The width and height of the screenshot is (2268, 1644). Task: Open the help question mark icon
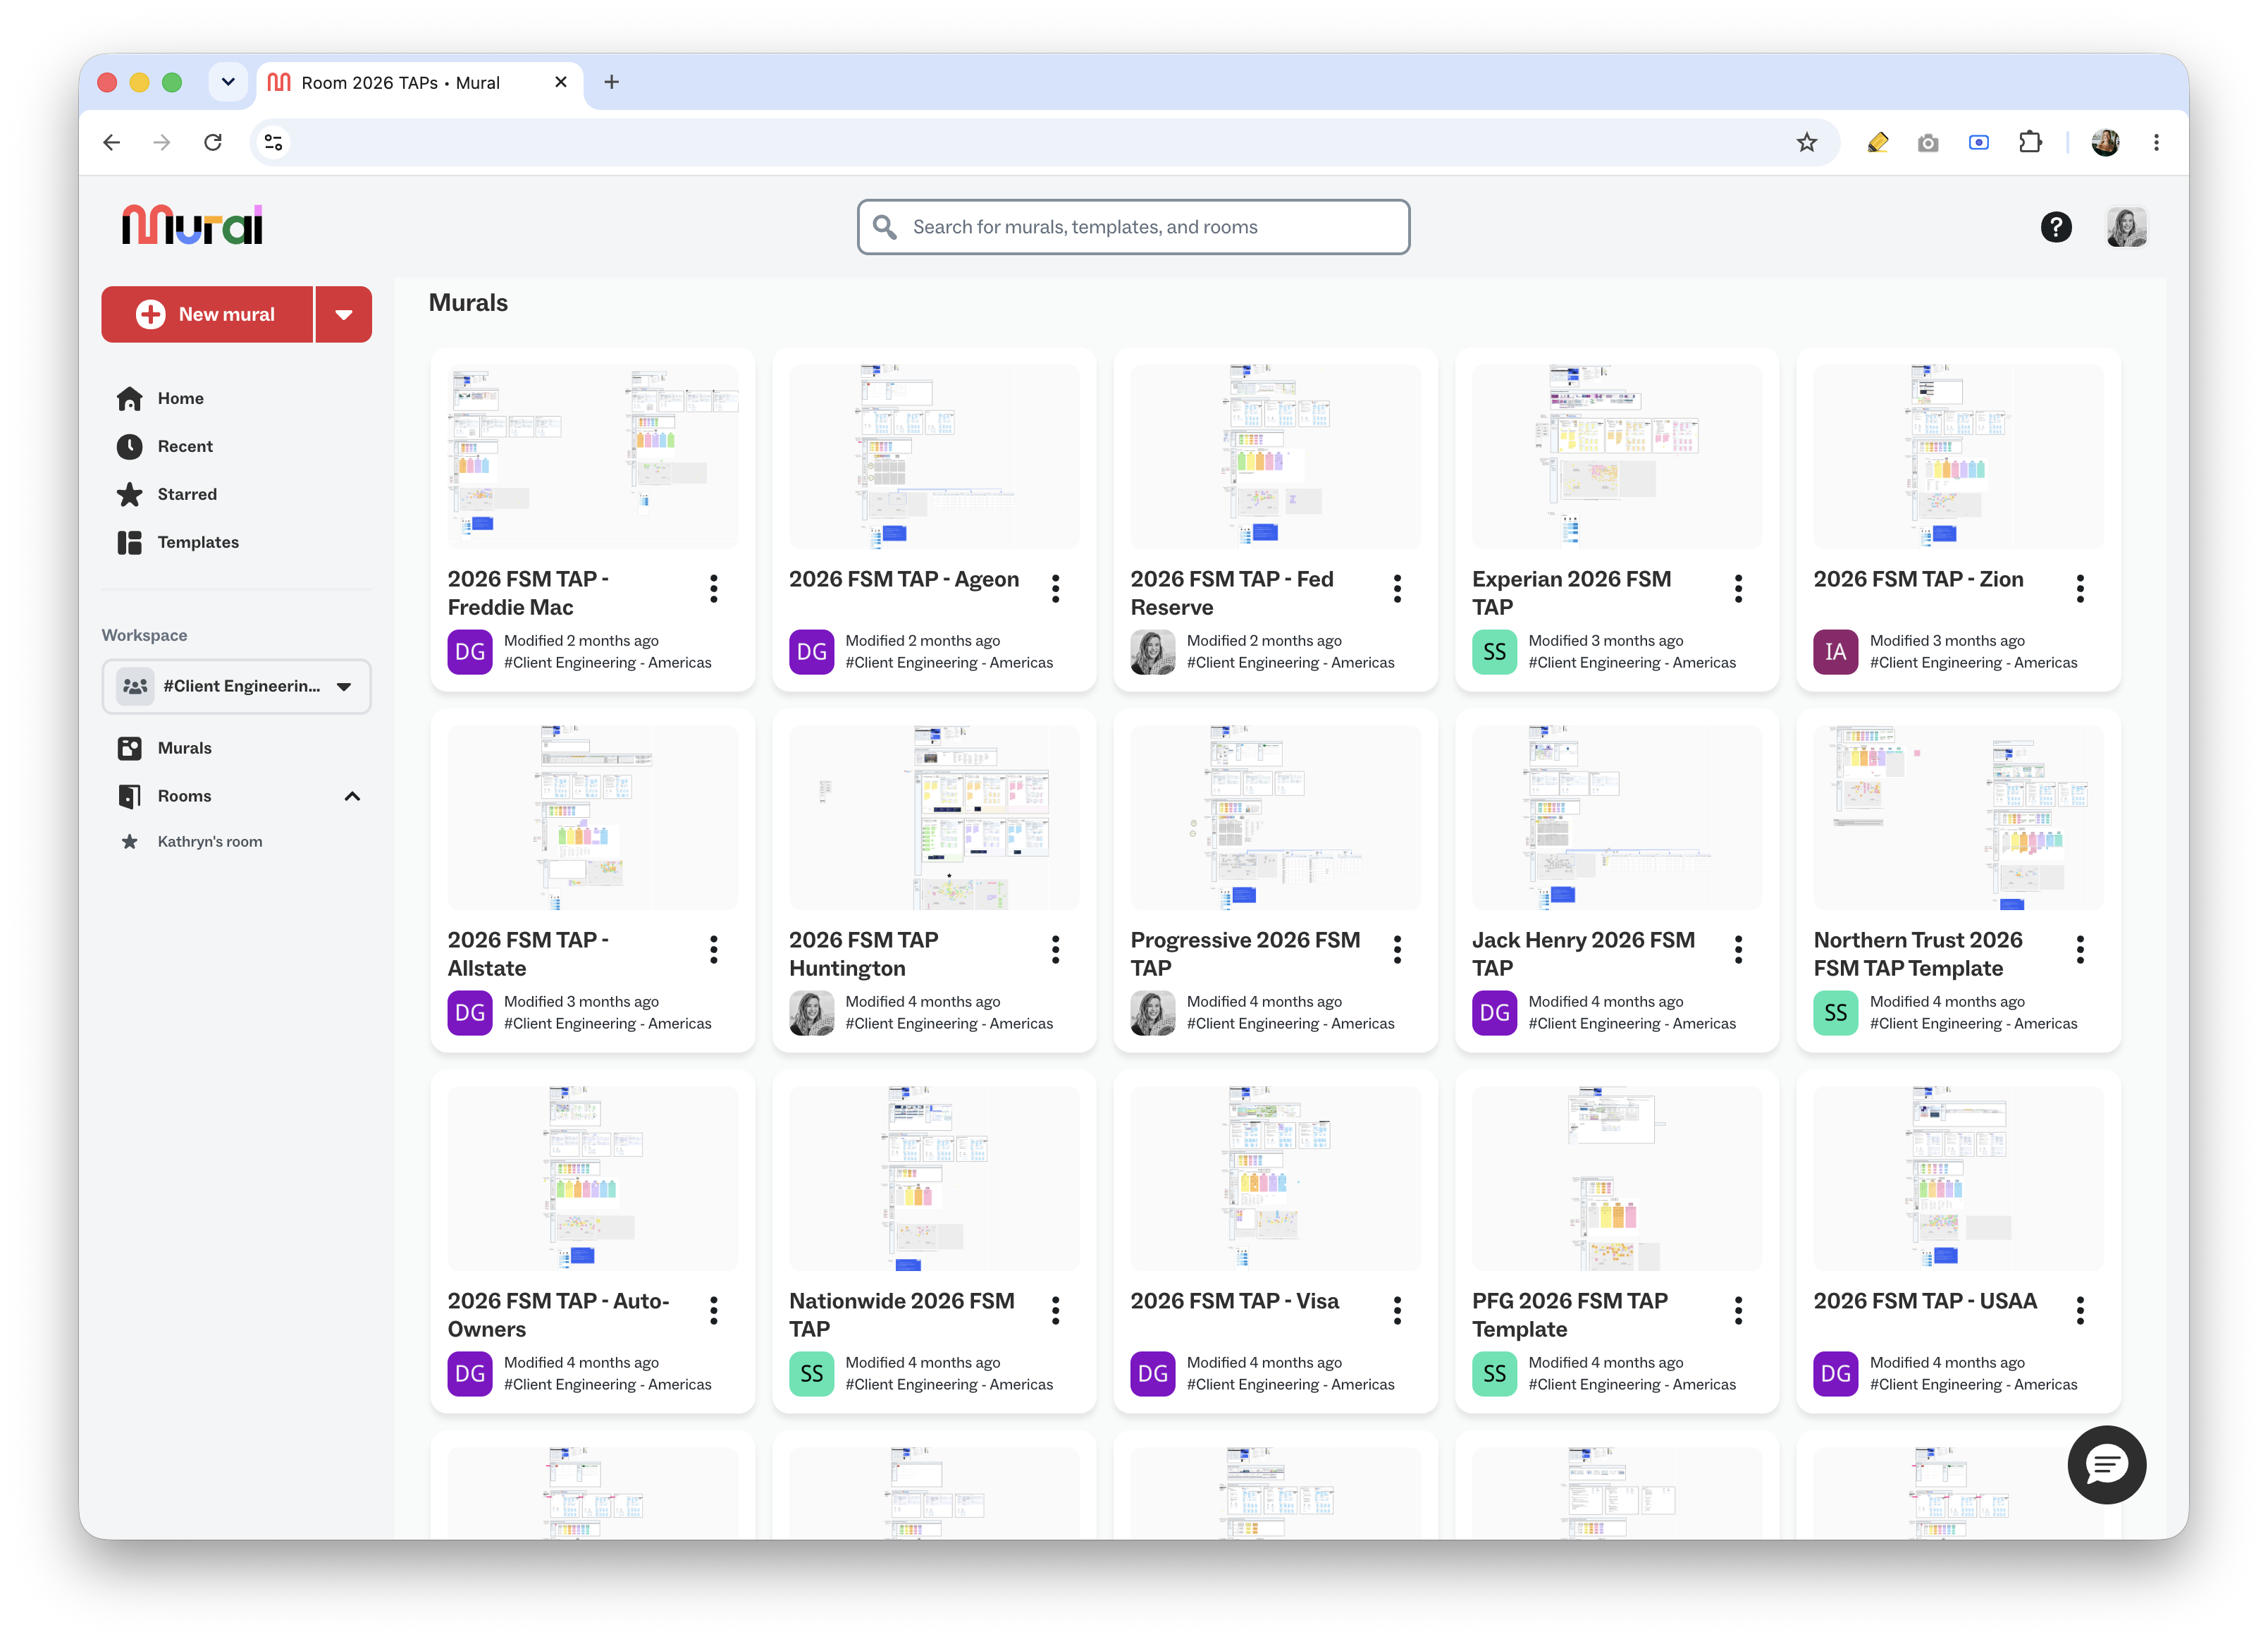click(x=2055, y=227)
